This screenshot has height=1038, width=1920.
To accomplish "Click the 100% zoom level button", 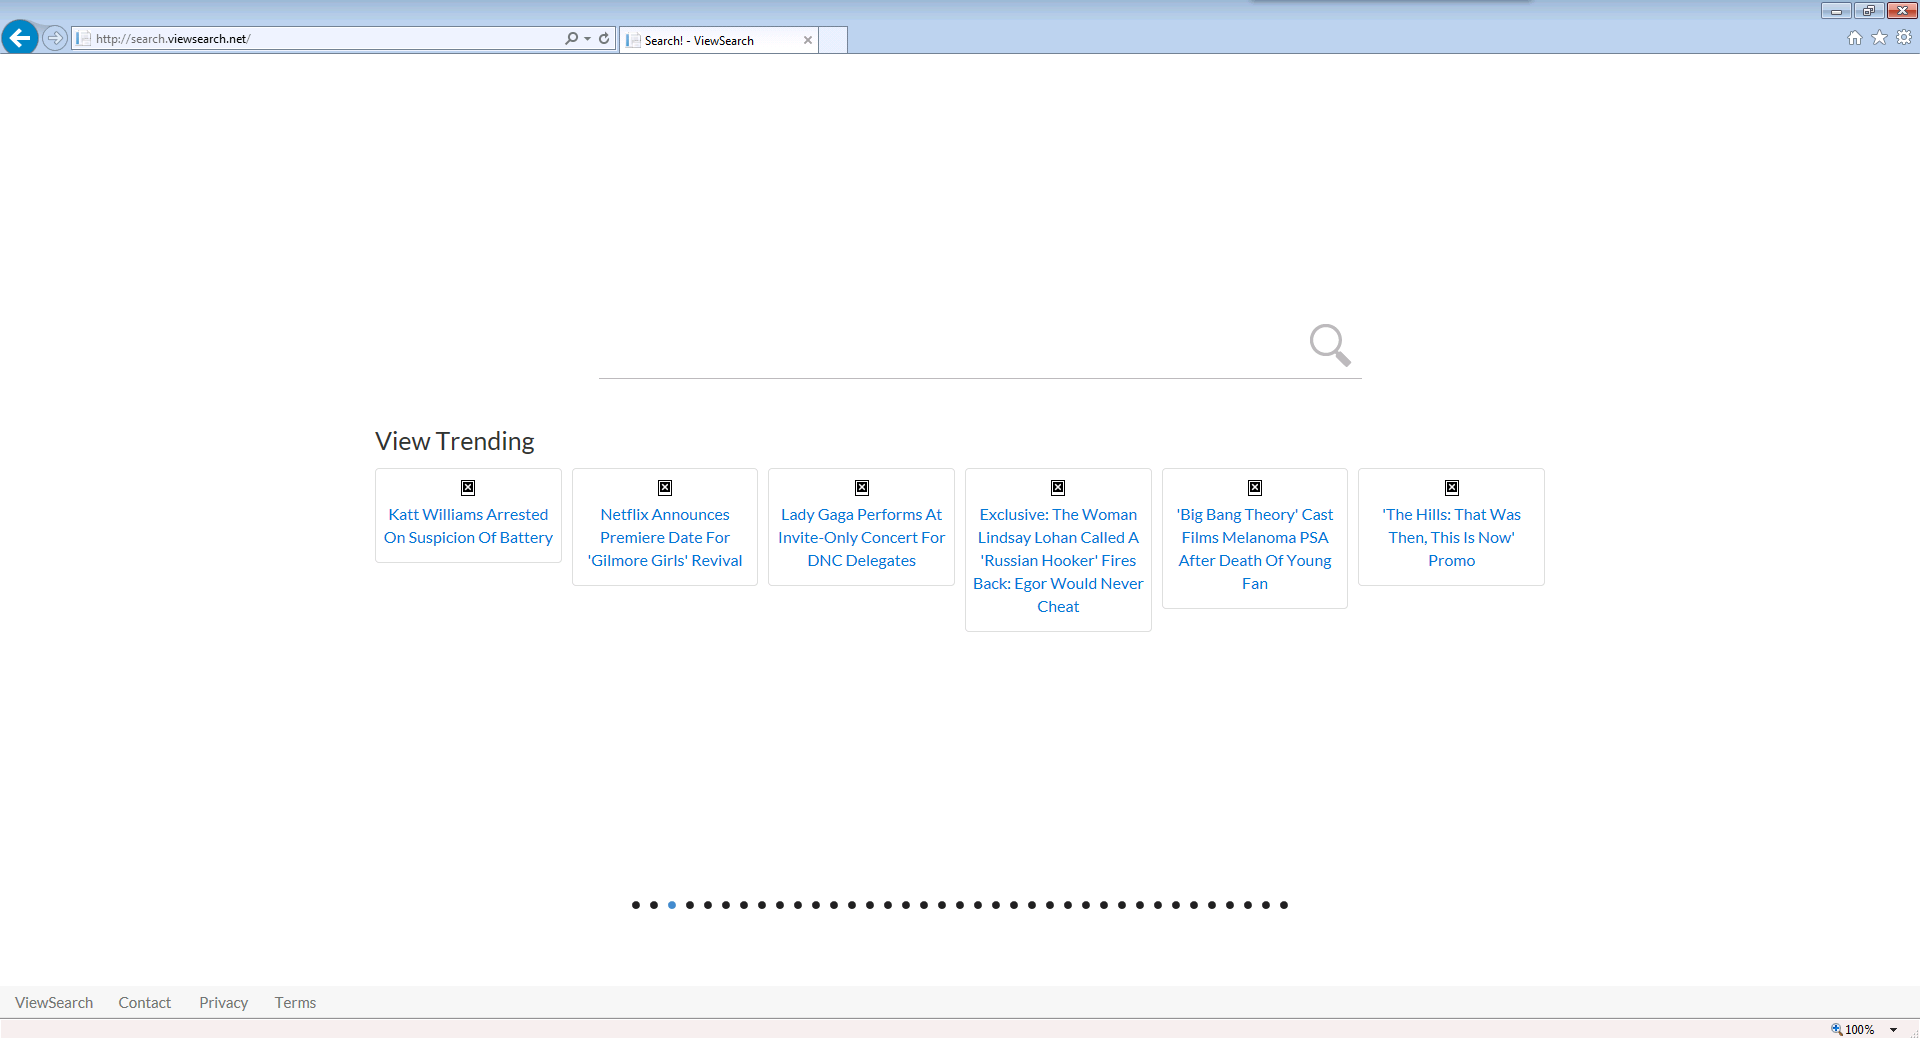I will 1853,1029.
